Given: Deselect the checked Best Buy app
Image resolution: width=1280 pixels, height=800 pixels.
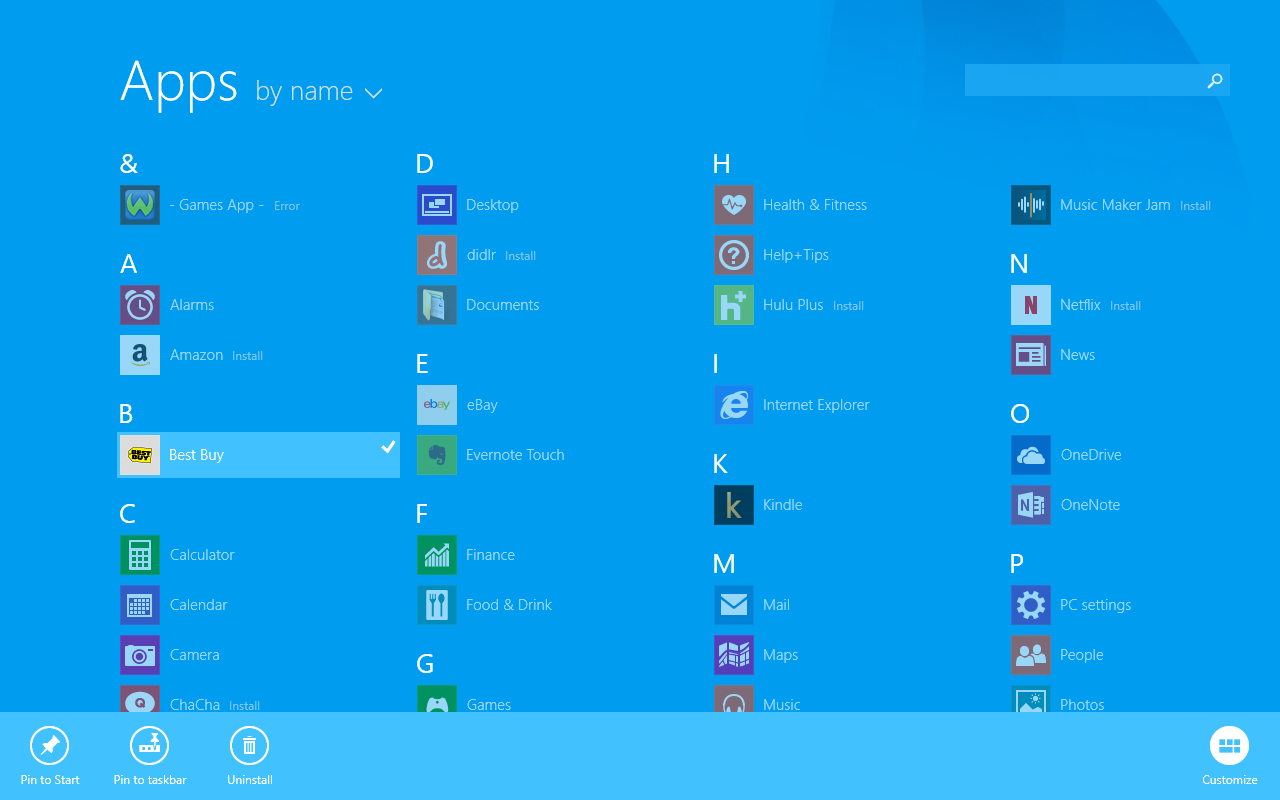Looking at the screenshot, I should point(259,455).
